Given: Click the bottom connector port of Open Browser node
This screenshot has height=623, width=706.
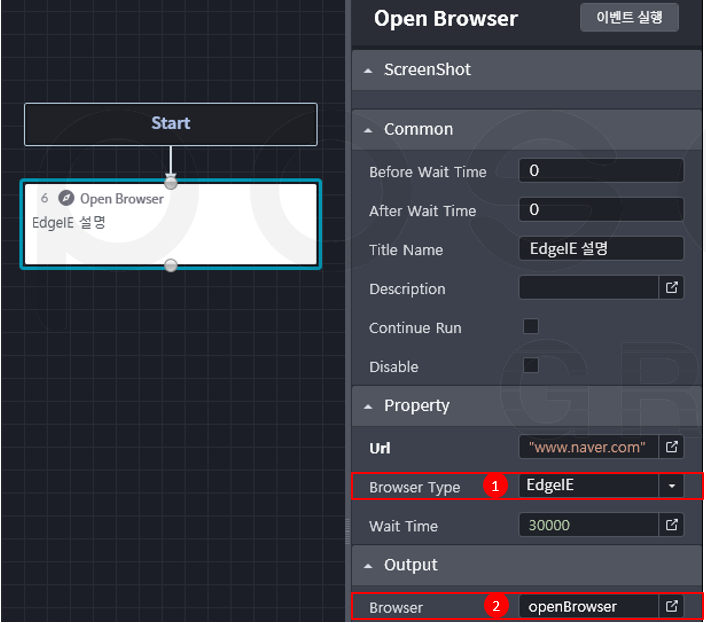Looking at the screenshot, I should (171, 265).
